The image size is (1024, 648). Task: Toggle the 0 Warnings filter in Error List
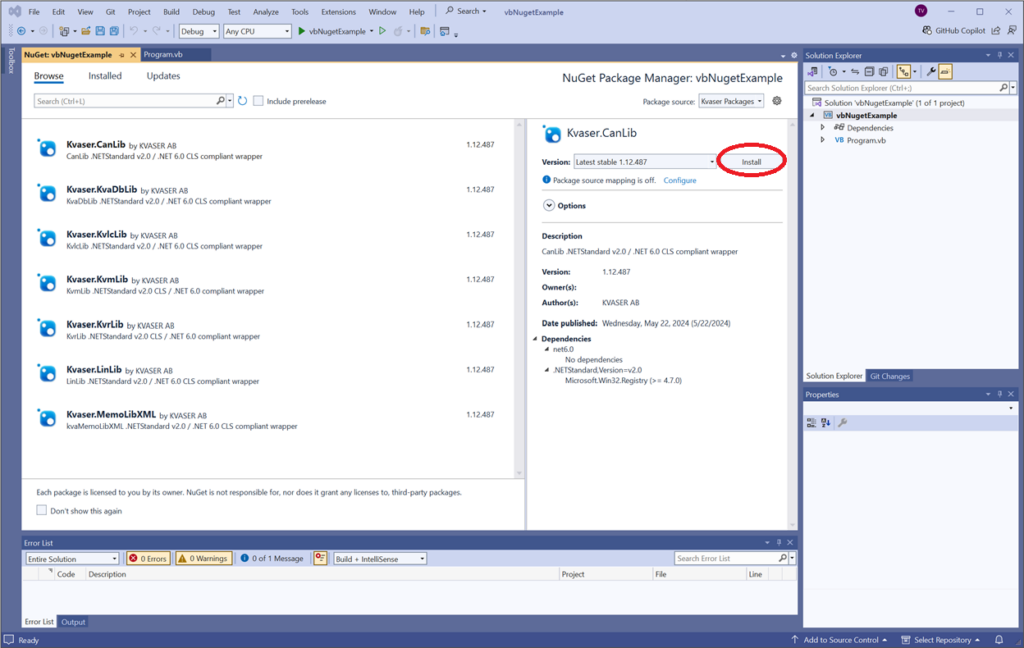click(x=203, y=558)
